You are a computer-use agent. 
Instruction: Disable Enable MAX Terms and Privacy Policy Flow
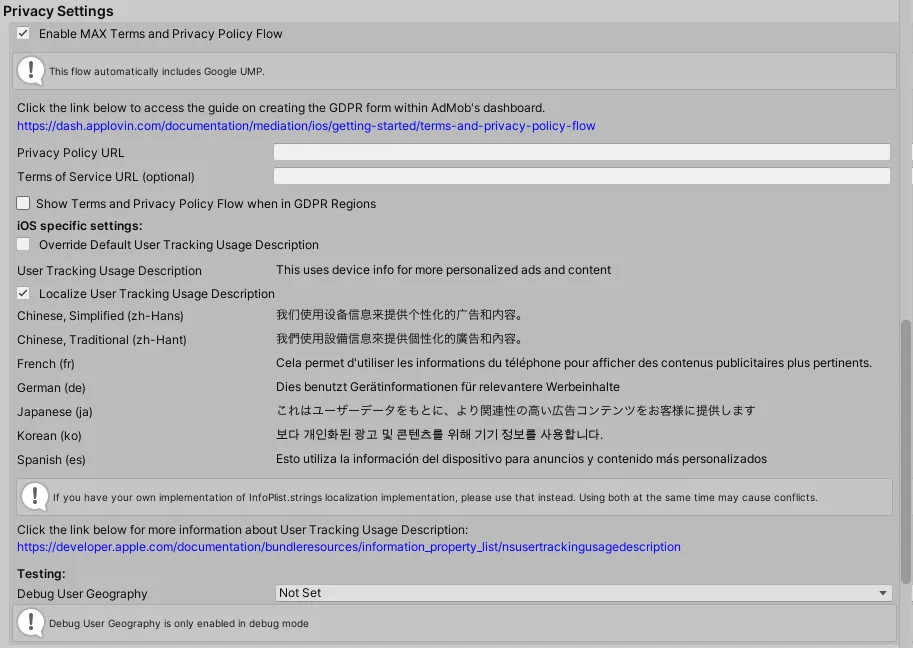pyautogui.click(x=23, y=33)
